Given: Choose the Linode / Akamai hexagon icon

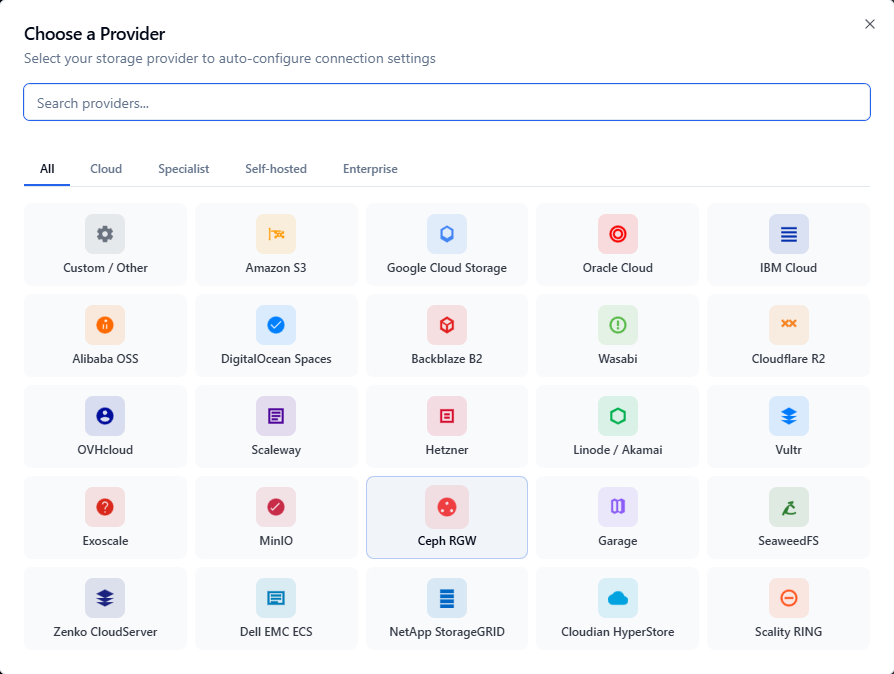Looking at the screenshot, I should [617, 416].
